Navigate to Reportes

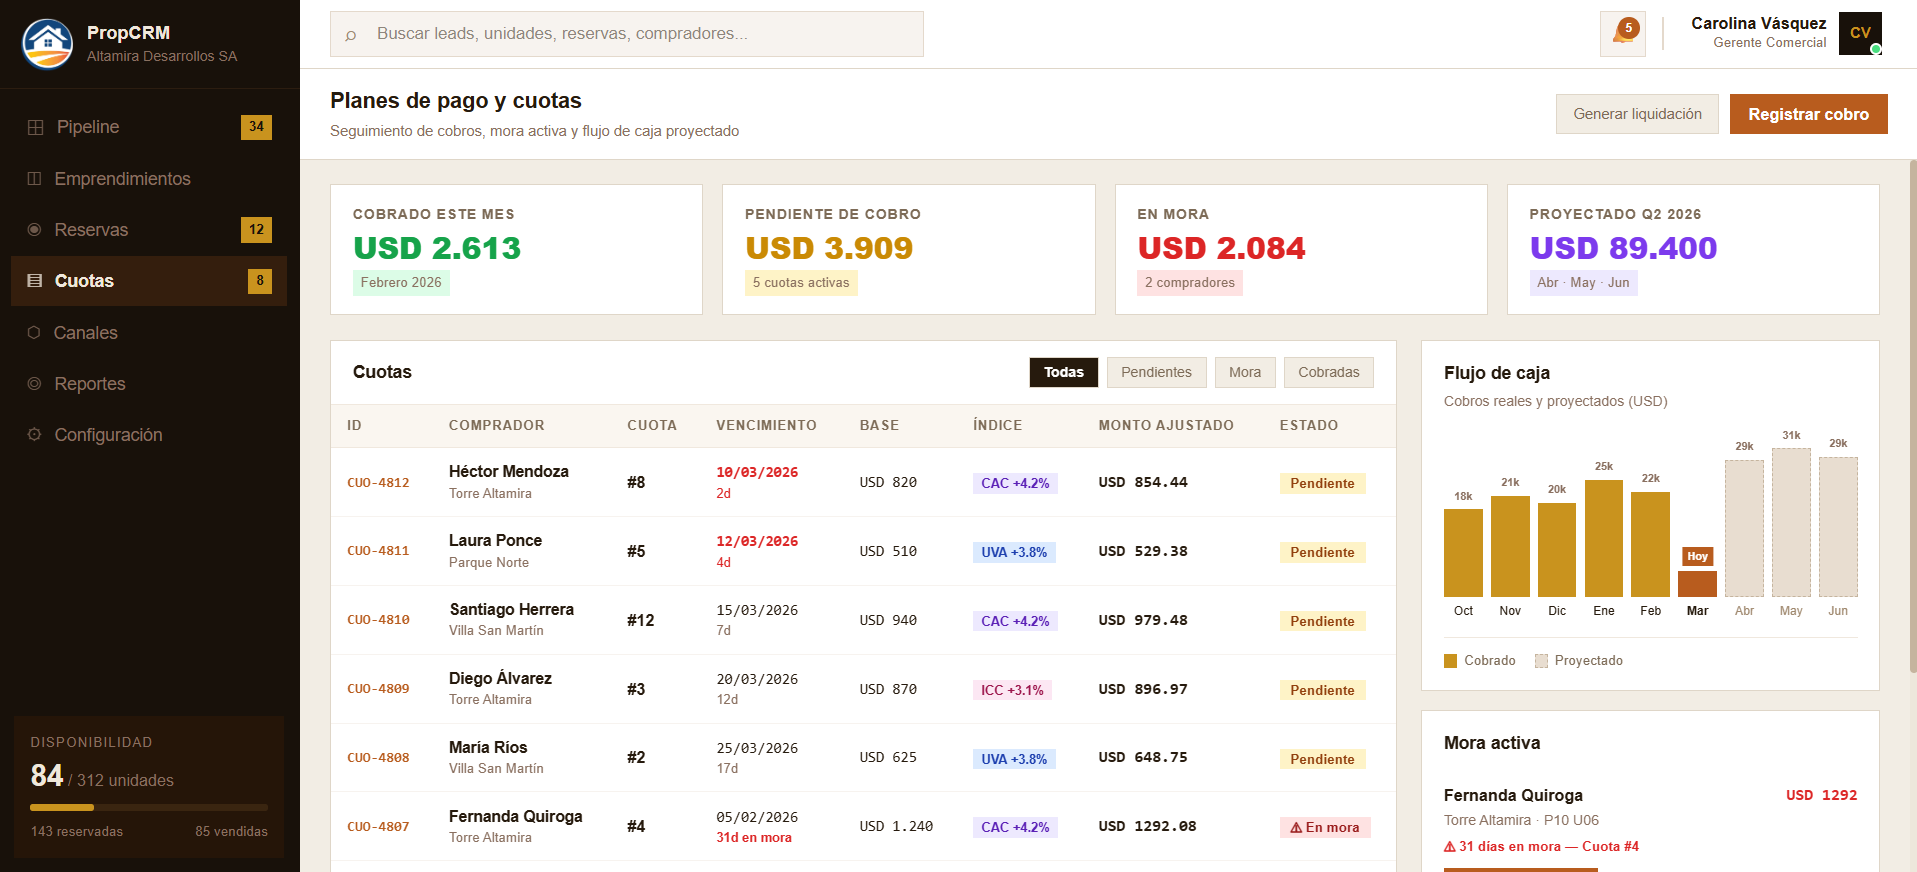(x=149, y=383)
